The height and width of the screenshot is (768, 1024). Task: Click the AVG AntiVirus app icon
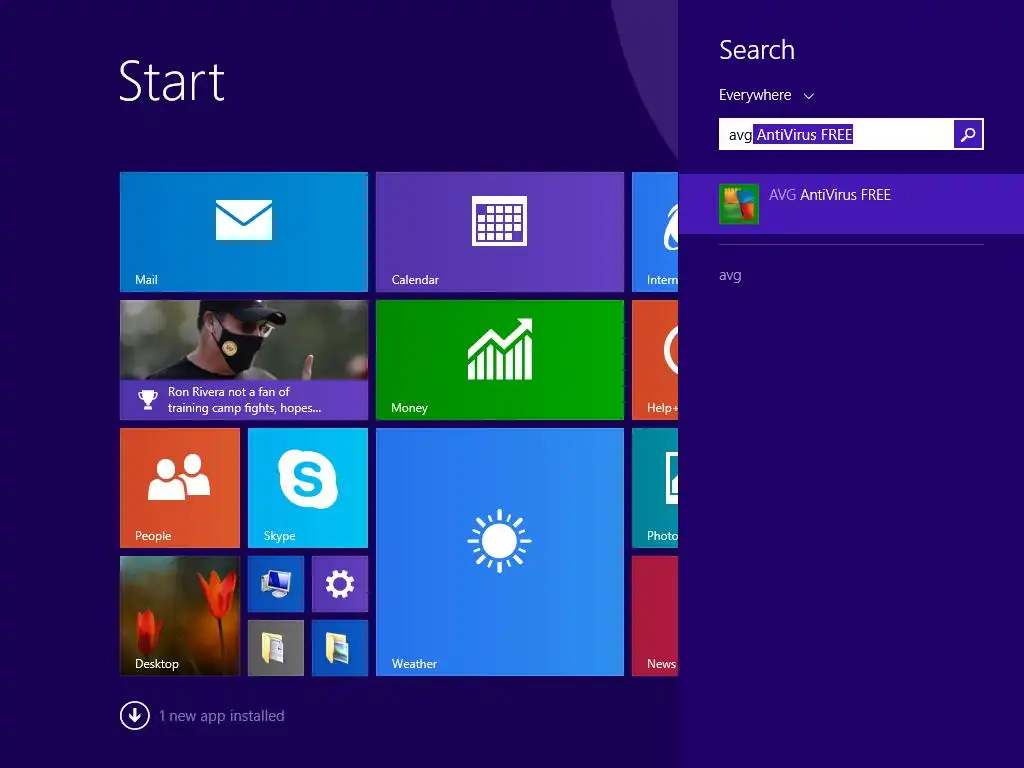coord(739,204)
